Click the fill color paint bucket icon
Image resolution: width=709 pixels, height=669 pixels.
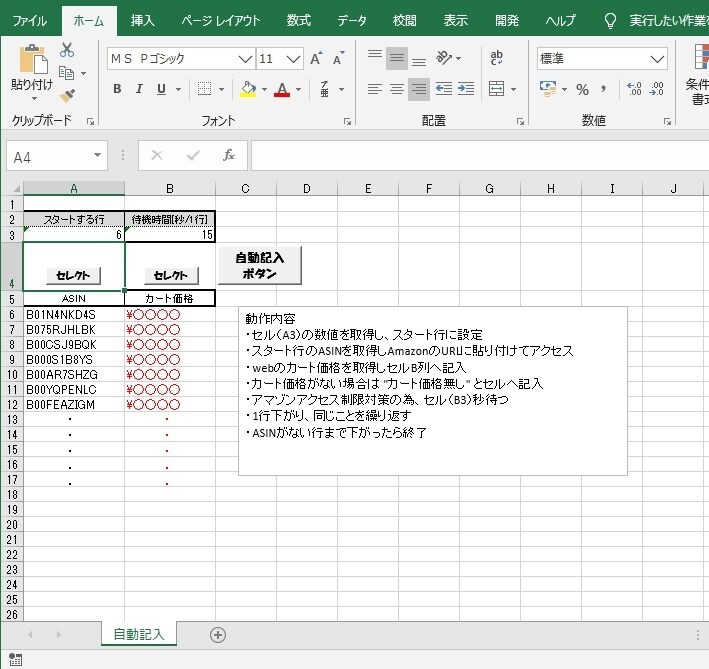(x=248, y=89)
